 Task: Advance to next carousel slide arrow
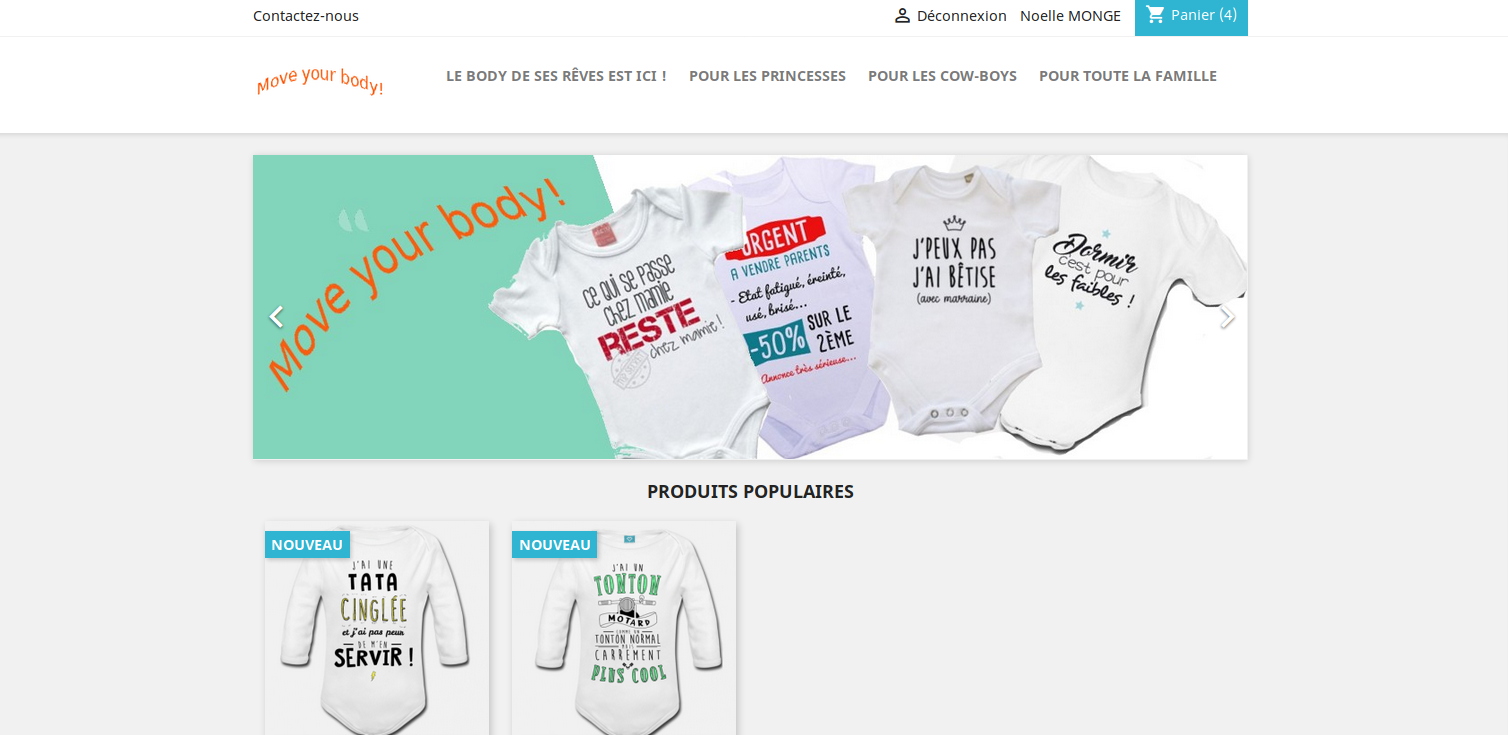[x=1227, y=317]
